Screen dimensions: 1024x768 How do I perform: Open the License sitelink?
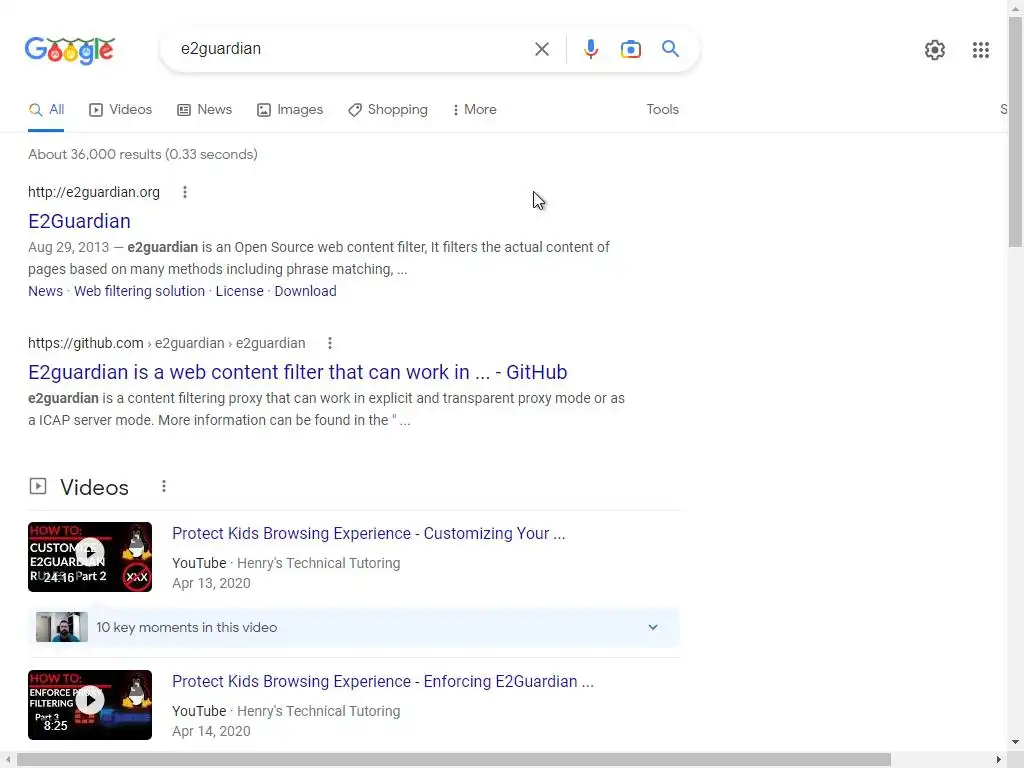point(240,291)
